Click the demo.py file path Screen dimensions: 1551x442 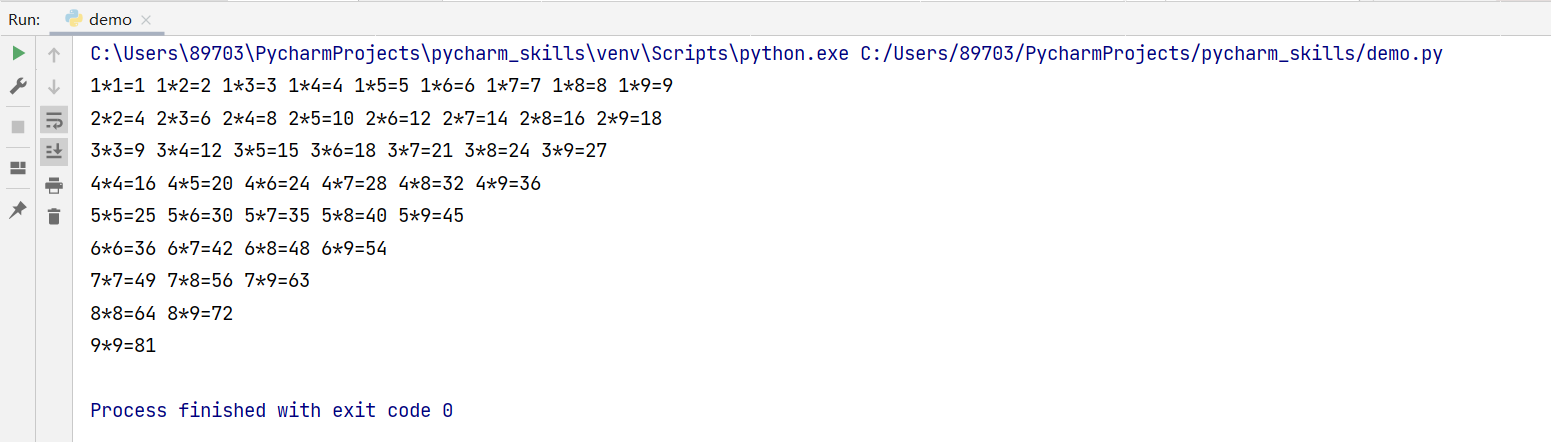coord(1151,54)
